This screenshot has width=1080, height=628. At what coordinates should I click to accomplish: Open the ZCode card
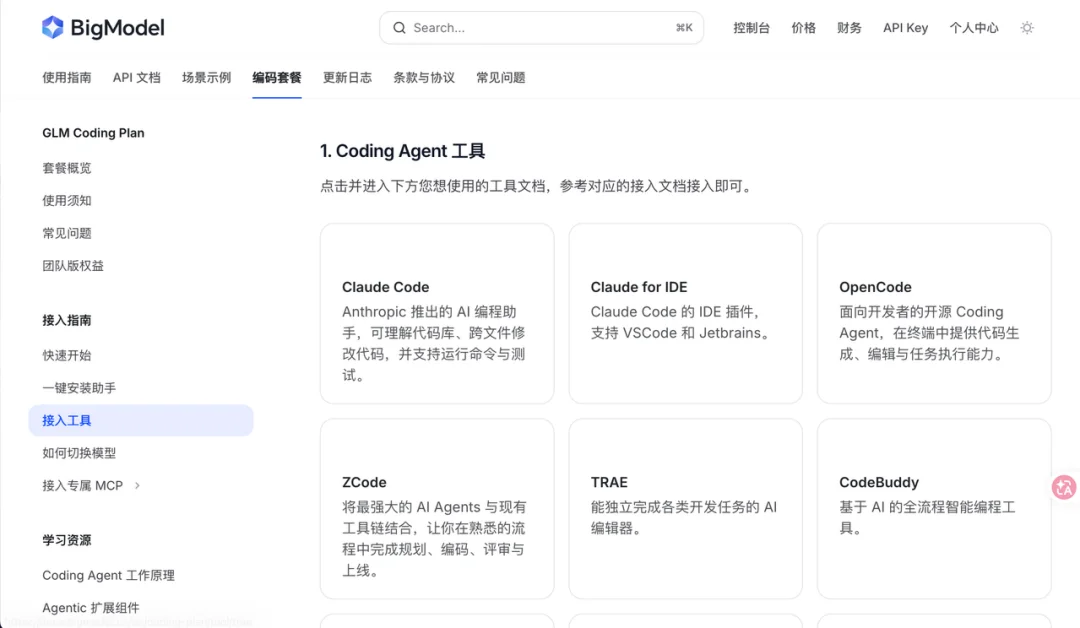[437, 509]
